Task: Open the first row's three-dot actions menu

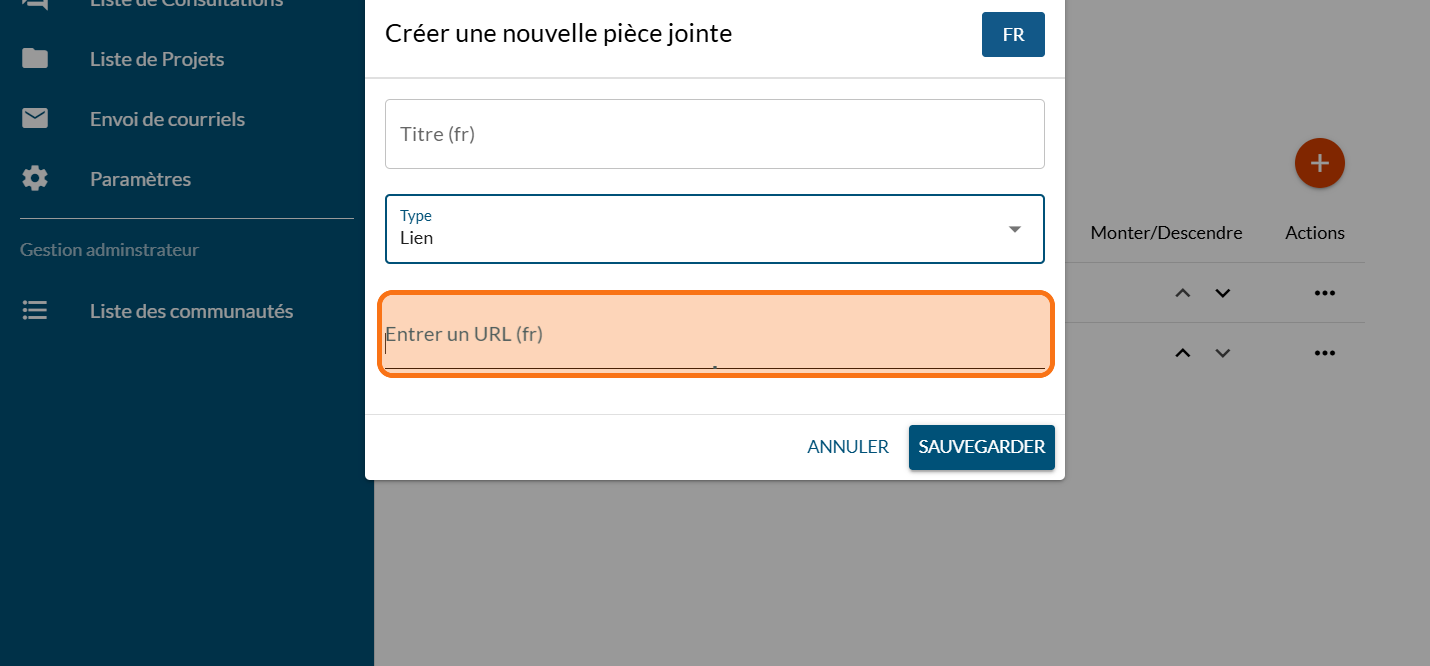Action: tap(1325, 293)
